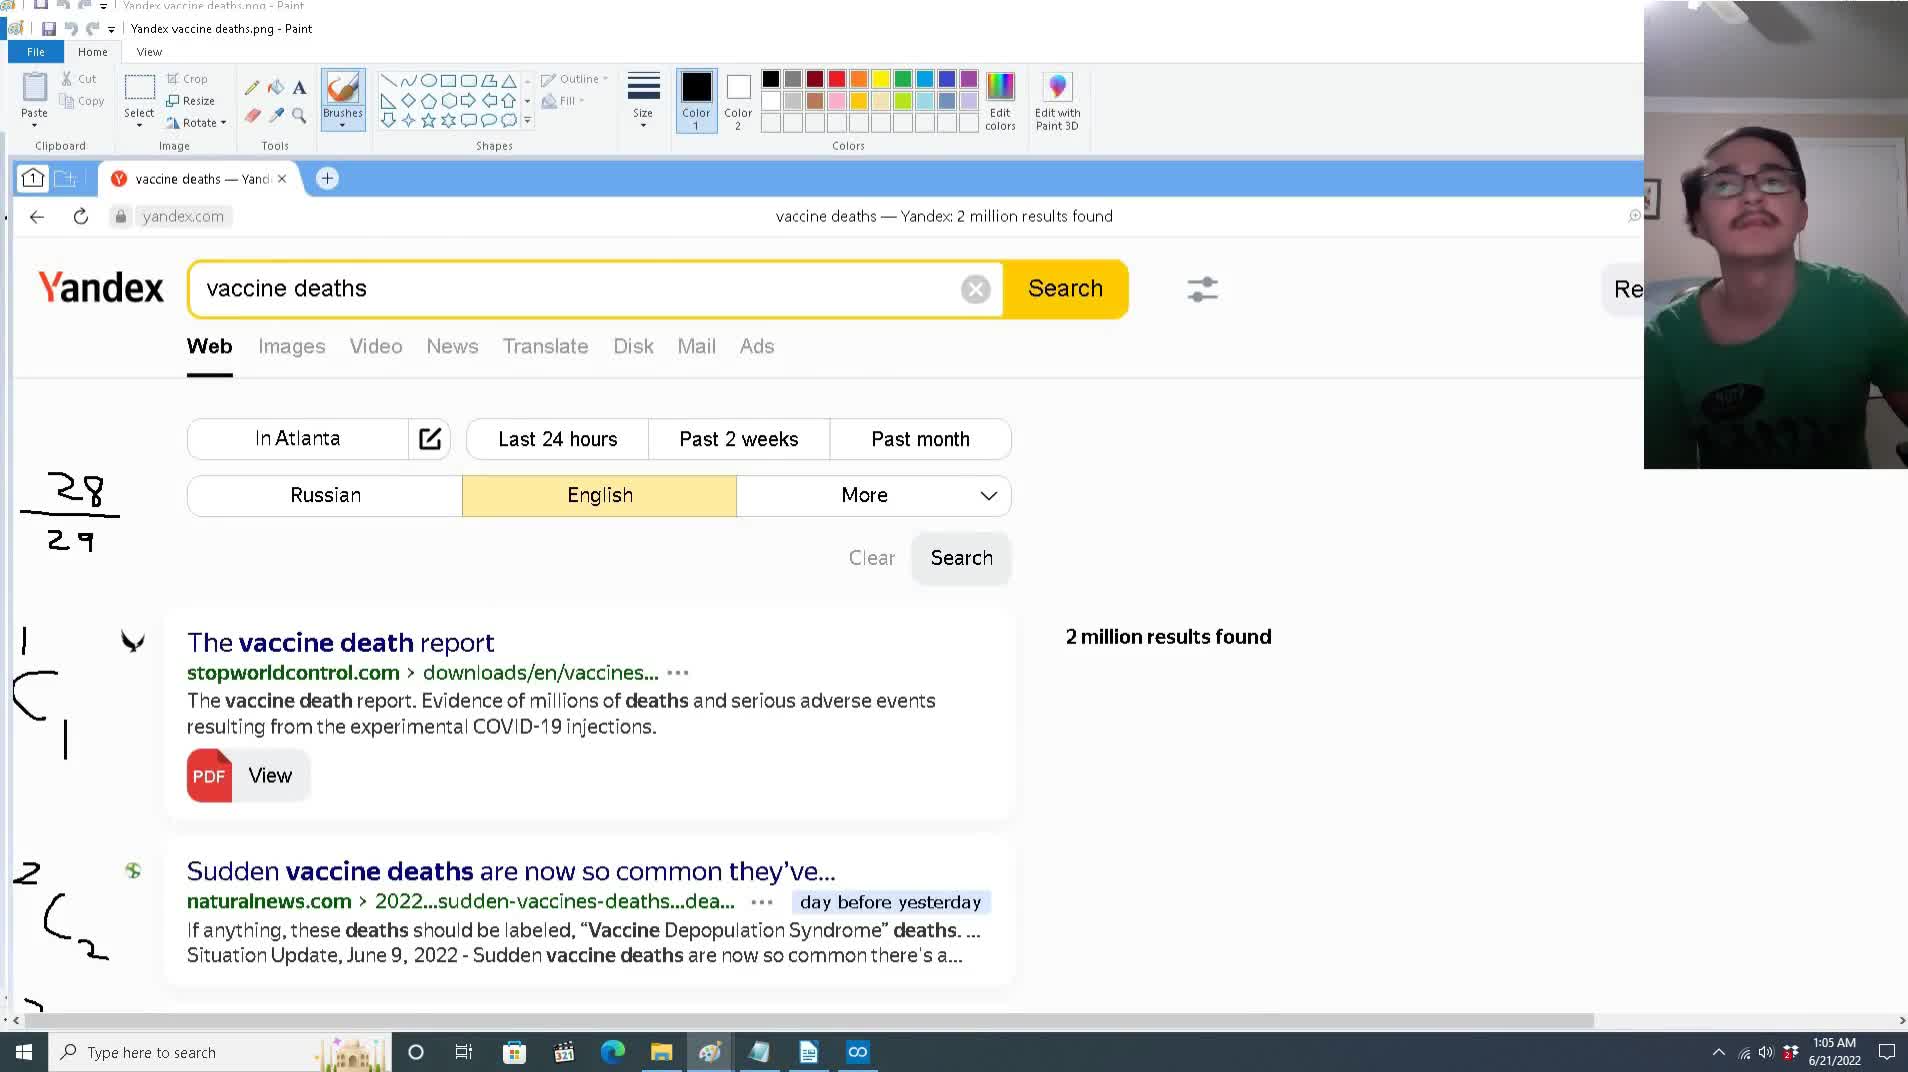Screen dimensions: 1908x1072
Task: Select the Color picker eyedropper tool
Action: coord(275,116)
